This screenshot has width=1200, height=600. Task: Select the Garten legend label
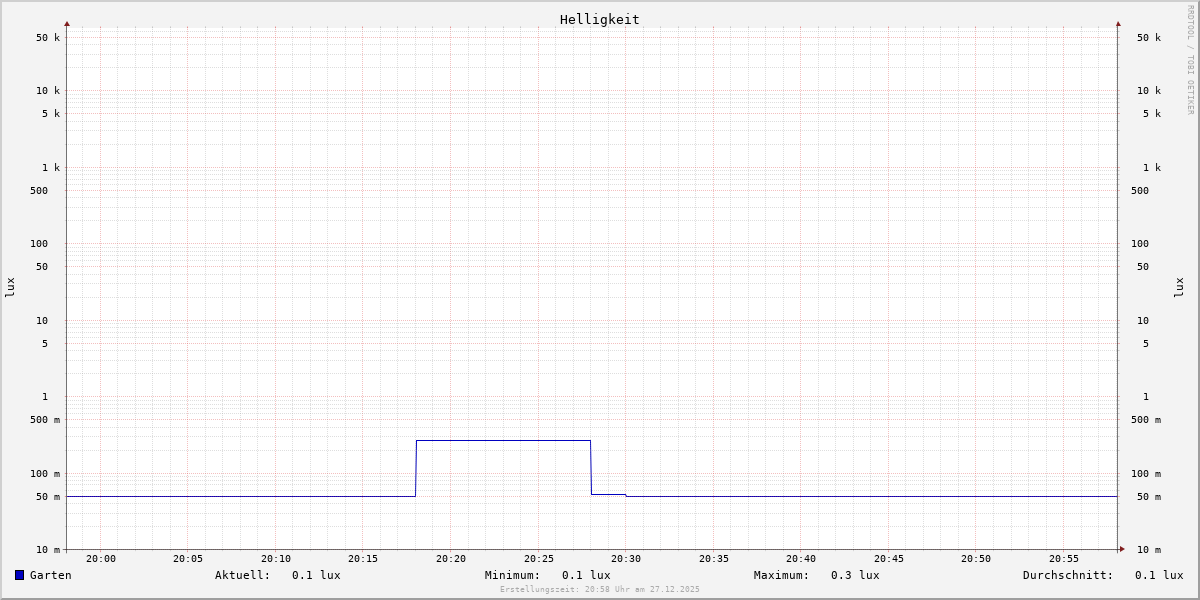coord(51,575)
